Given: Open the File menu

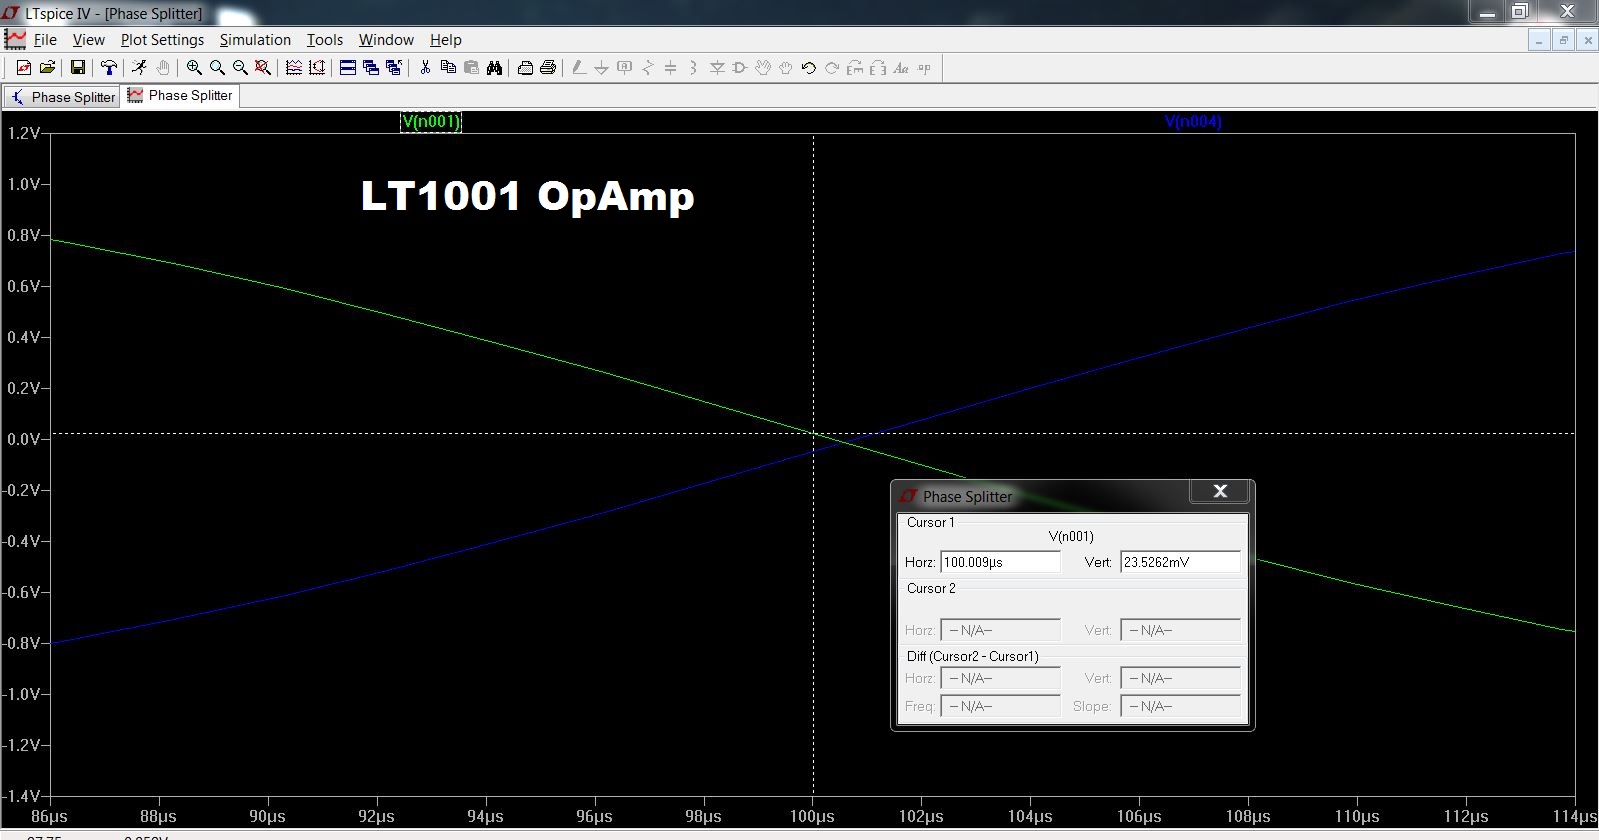Looking at the screenshot, I should (x=45, y=40).
